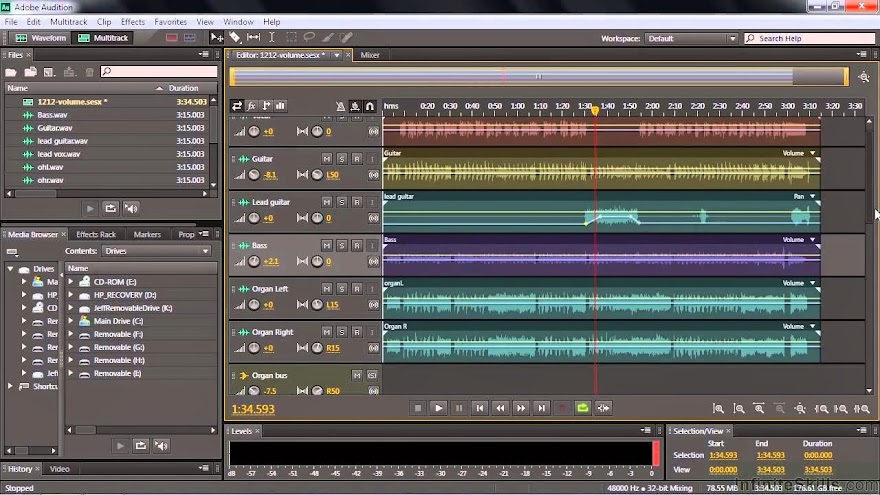The width and height of the screenshot is (880, 495).
Task: Expand the CD-ROM (E:) drive
Action: tap(71, 282)
